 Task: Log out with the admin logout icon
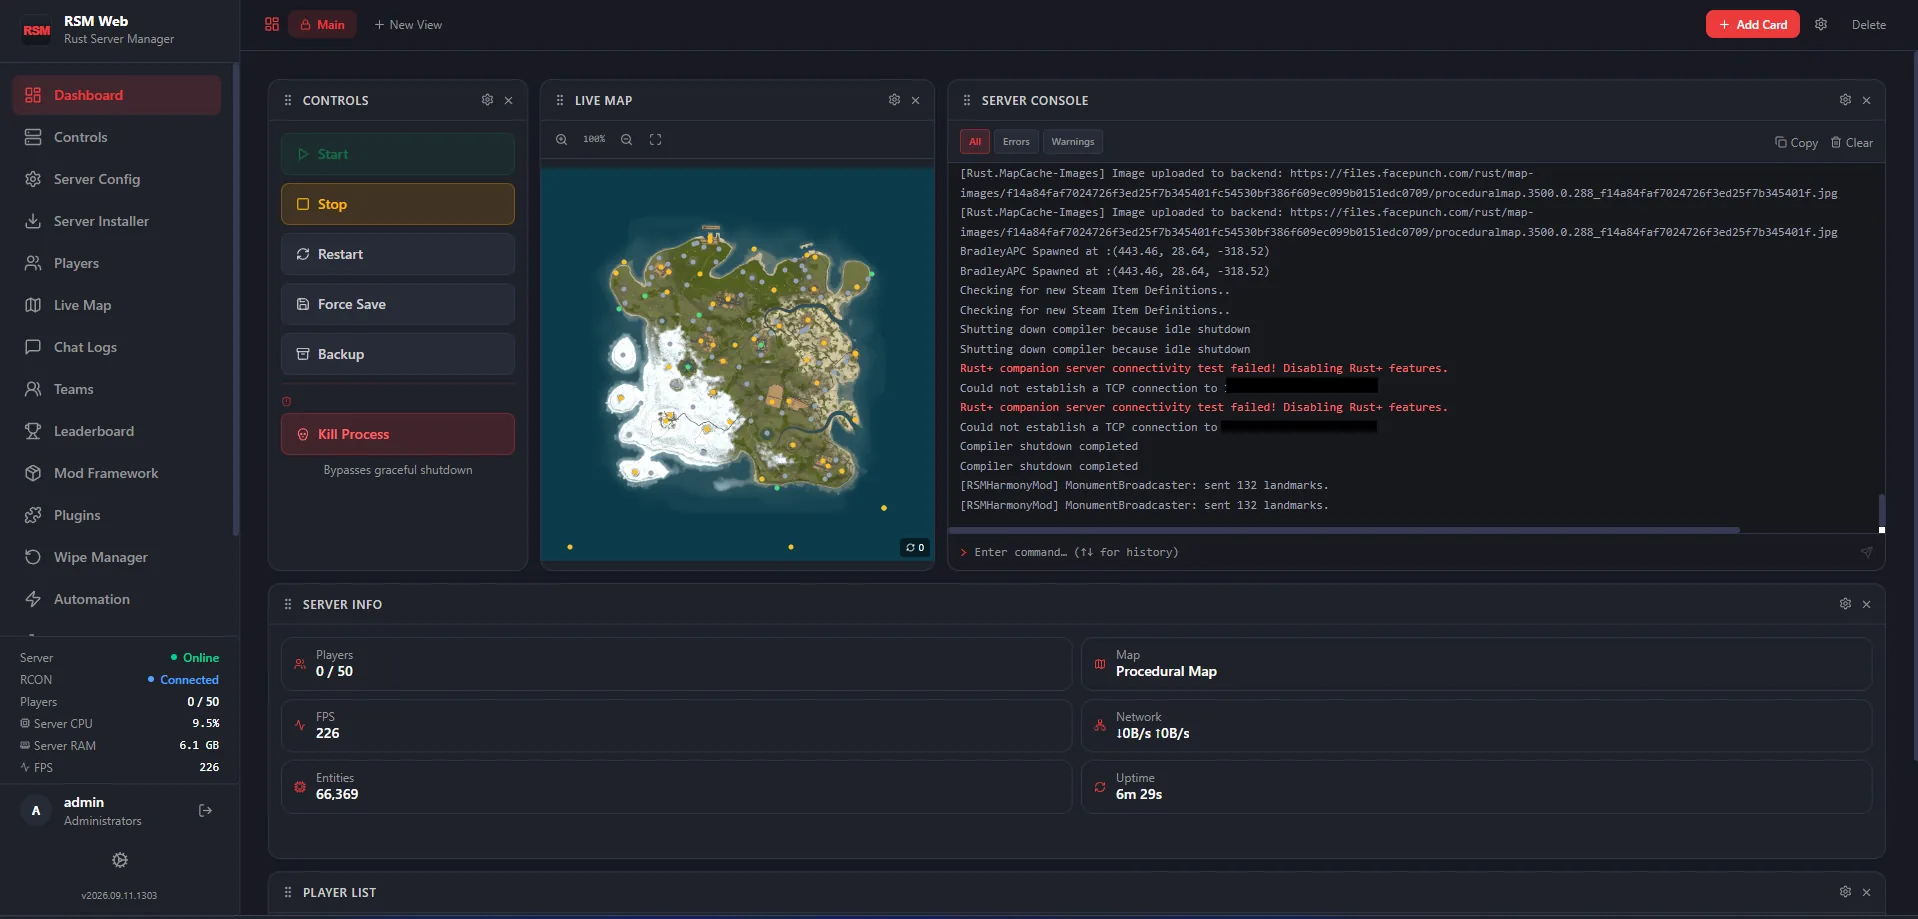pyautogui.click(x=206, y=810)
